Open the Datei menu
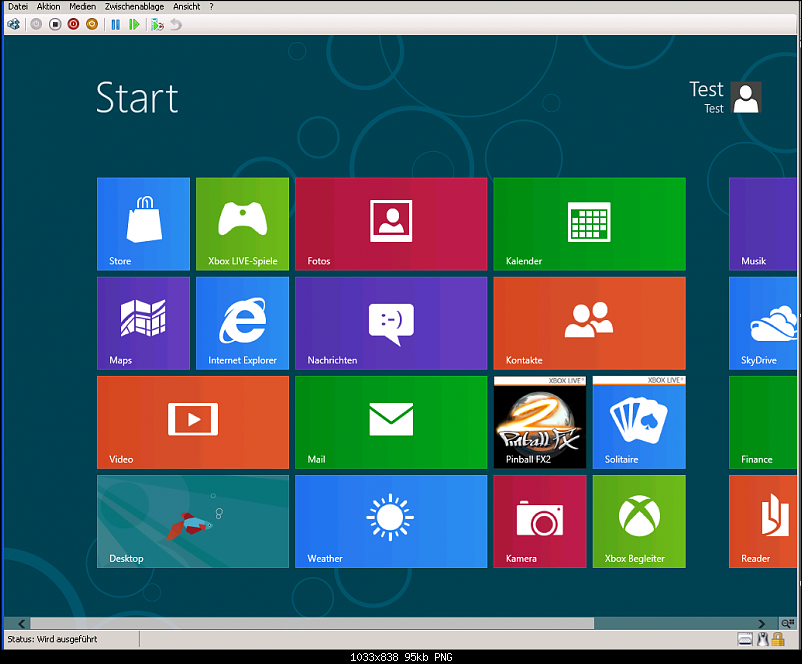 point(17,7)
